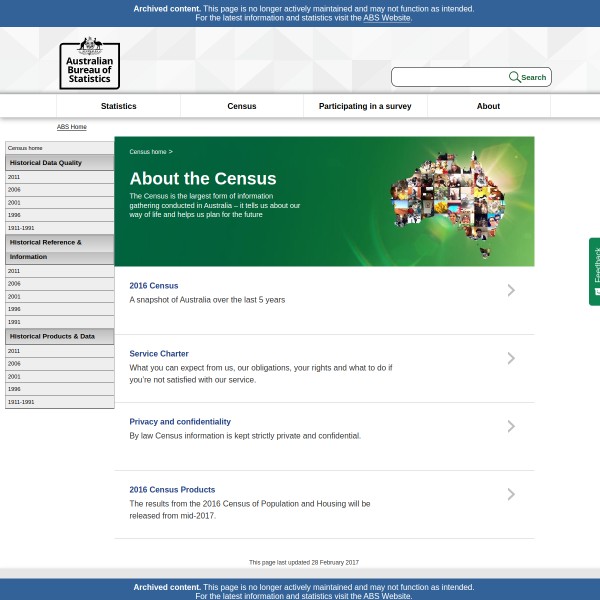Image resolution: width=600 pixels, height=600 pixels.
Task: Select 2011 under Historical Data Quality
Action: coord(14,177)
